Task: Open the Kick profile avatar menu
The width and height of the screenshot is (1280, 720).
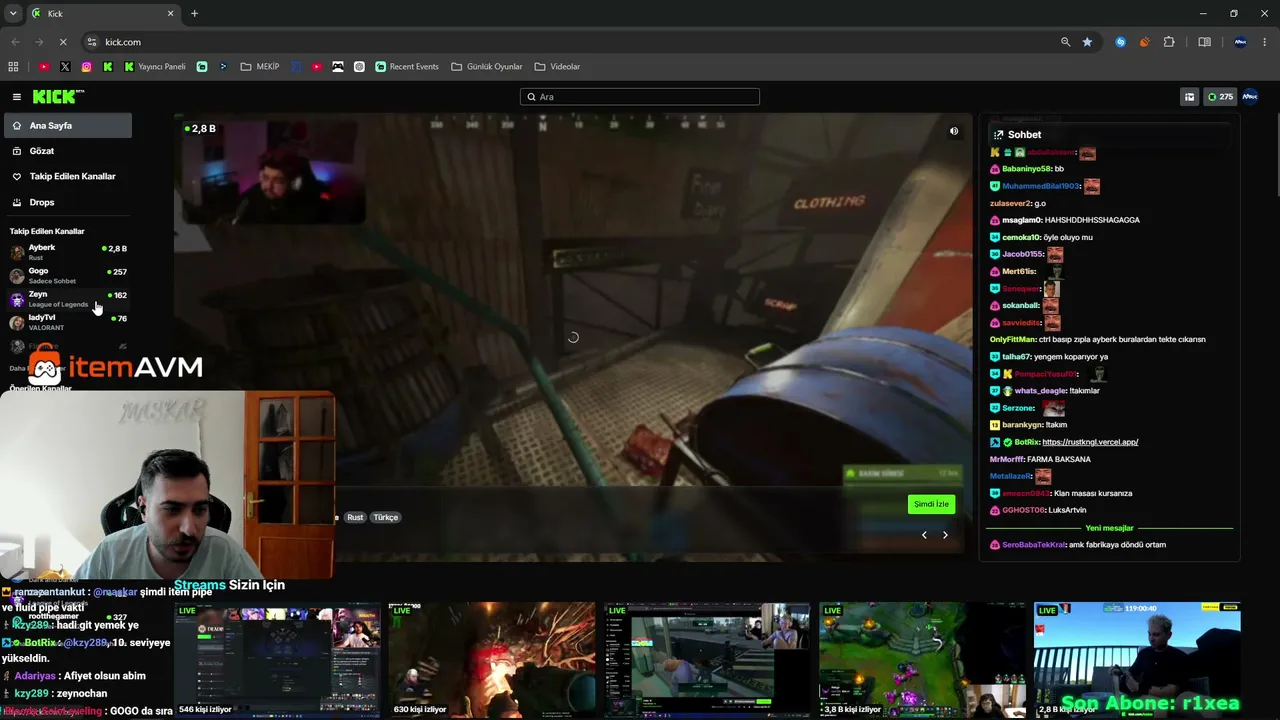Action: (x=1250, y=97)
